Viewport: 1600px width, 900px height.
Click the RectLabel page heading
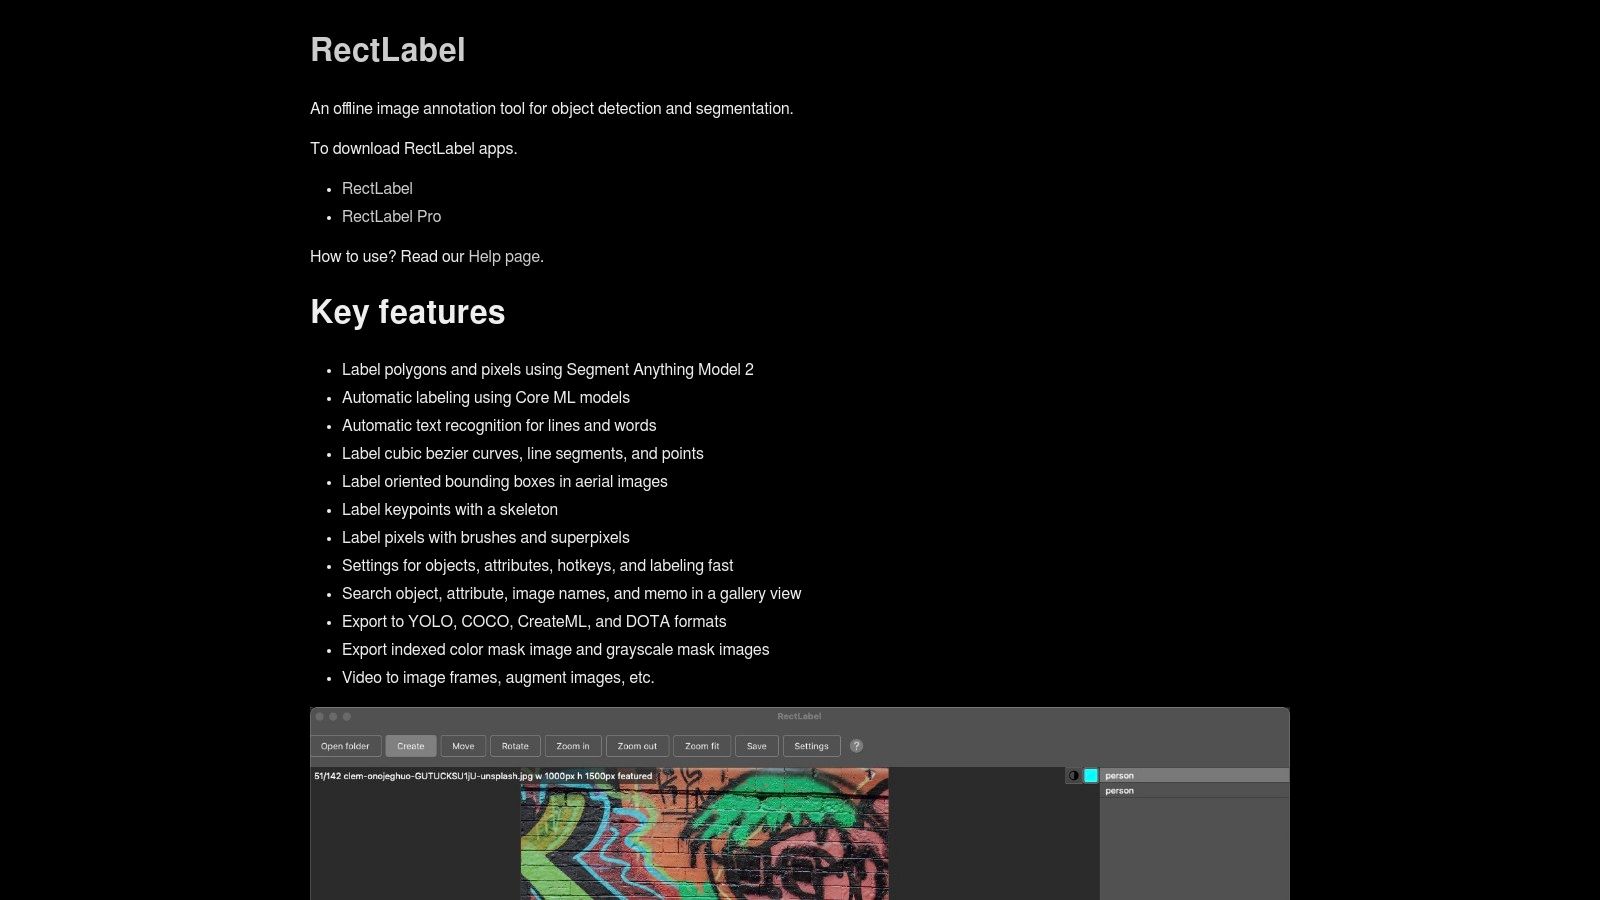pyautogui.click(x=388, y=50)
